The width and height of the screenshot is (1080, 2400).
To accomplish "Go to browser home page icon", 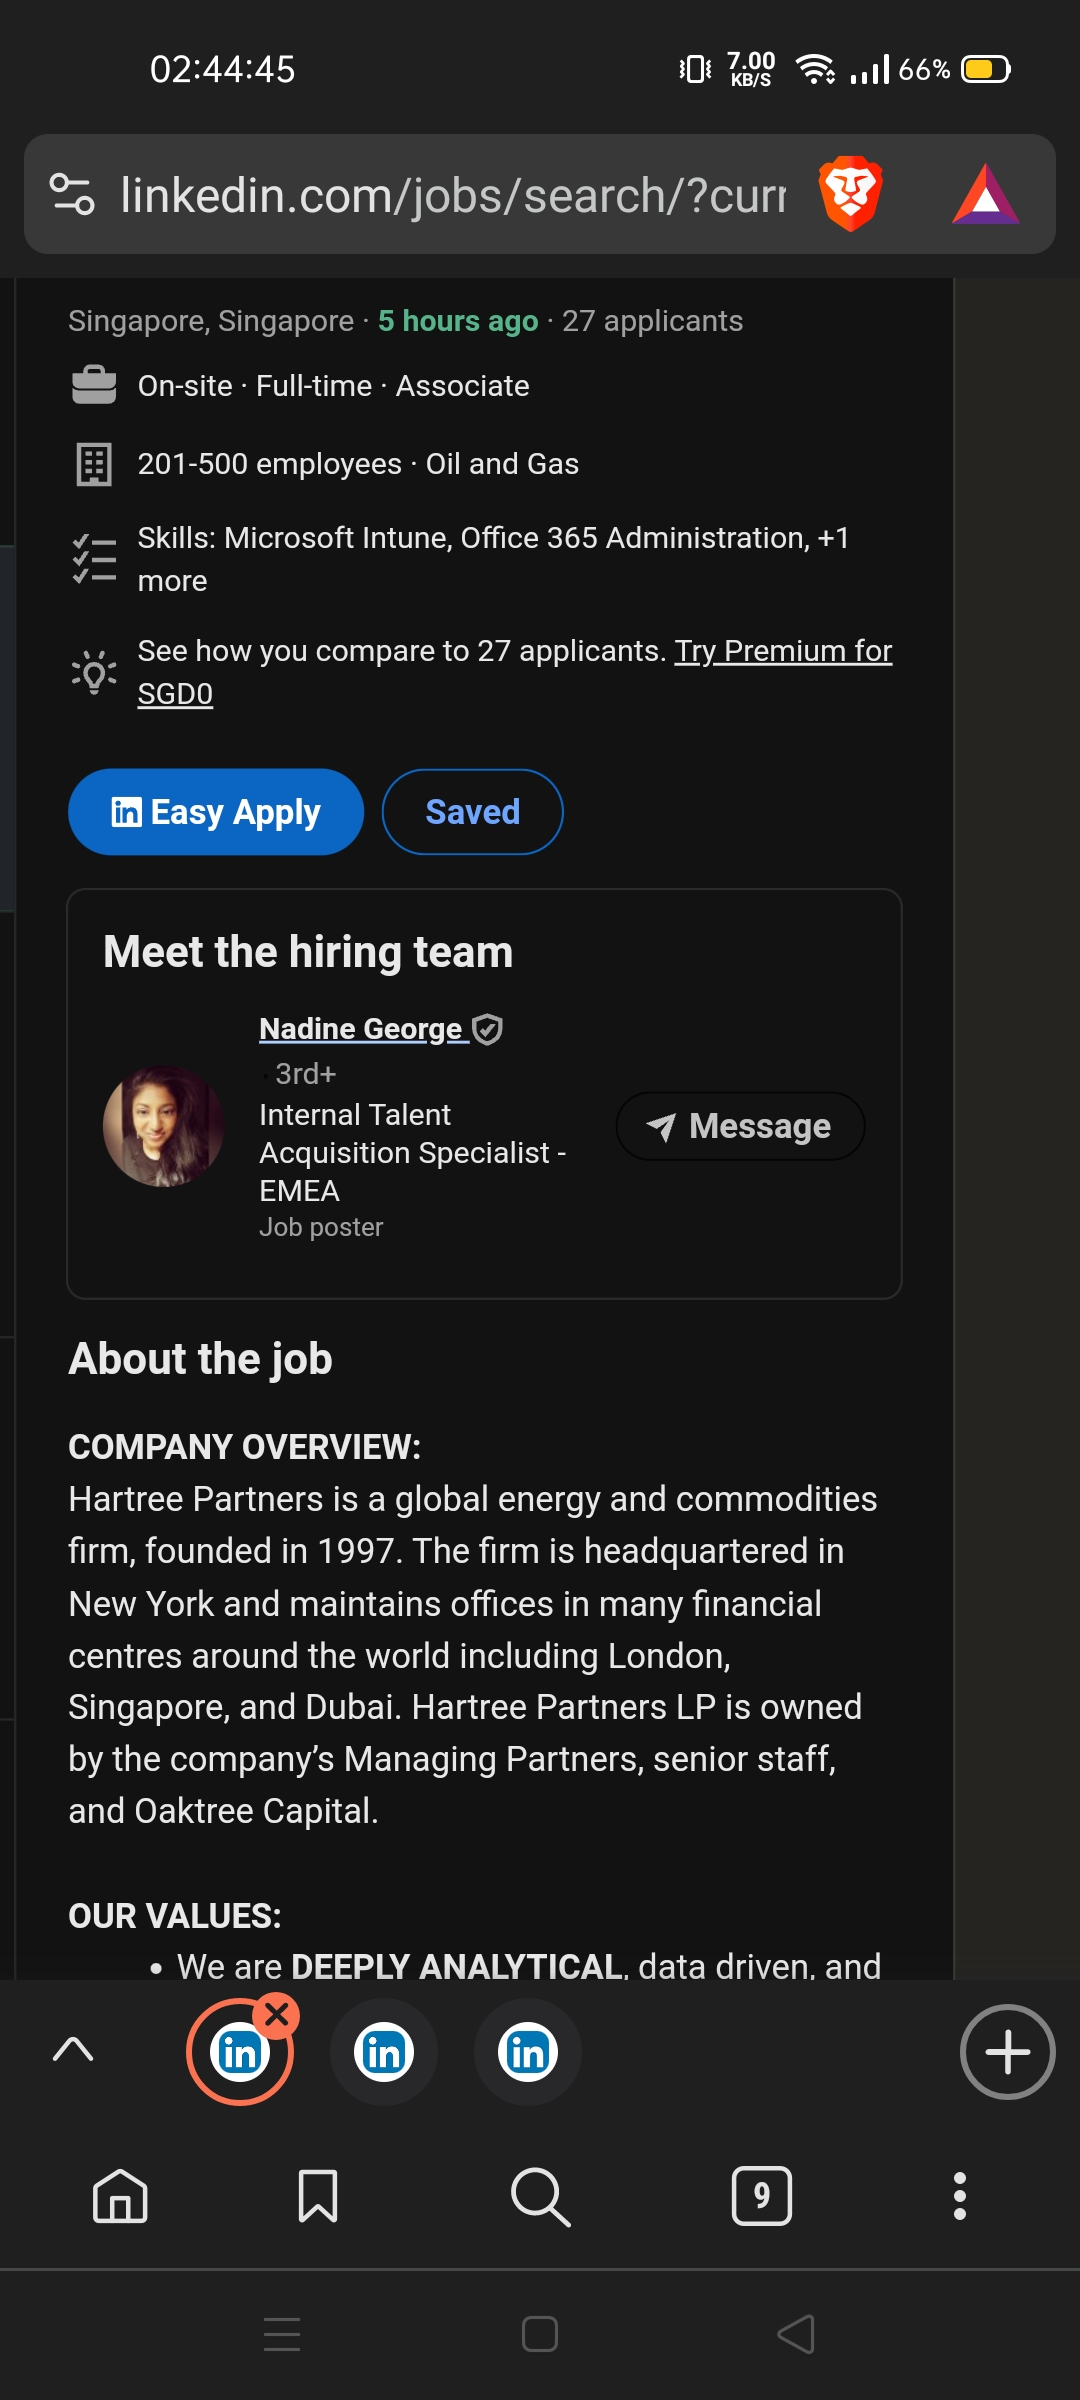I will (120, 2196).
